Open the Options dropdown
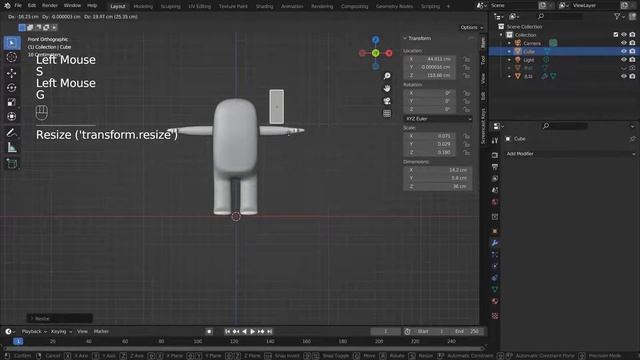The height and width of the screenshot is (360, 640). click(x=471, y=27)
